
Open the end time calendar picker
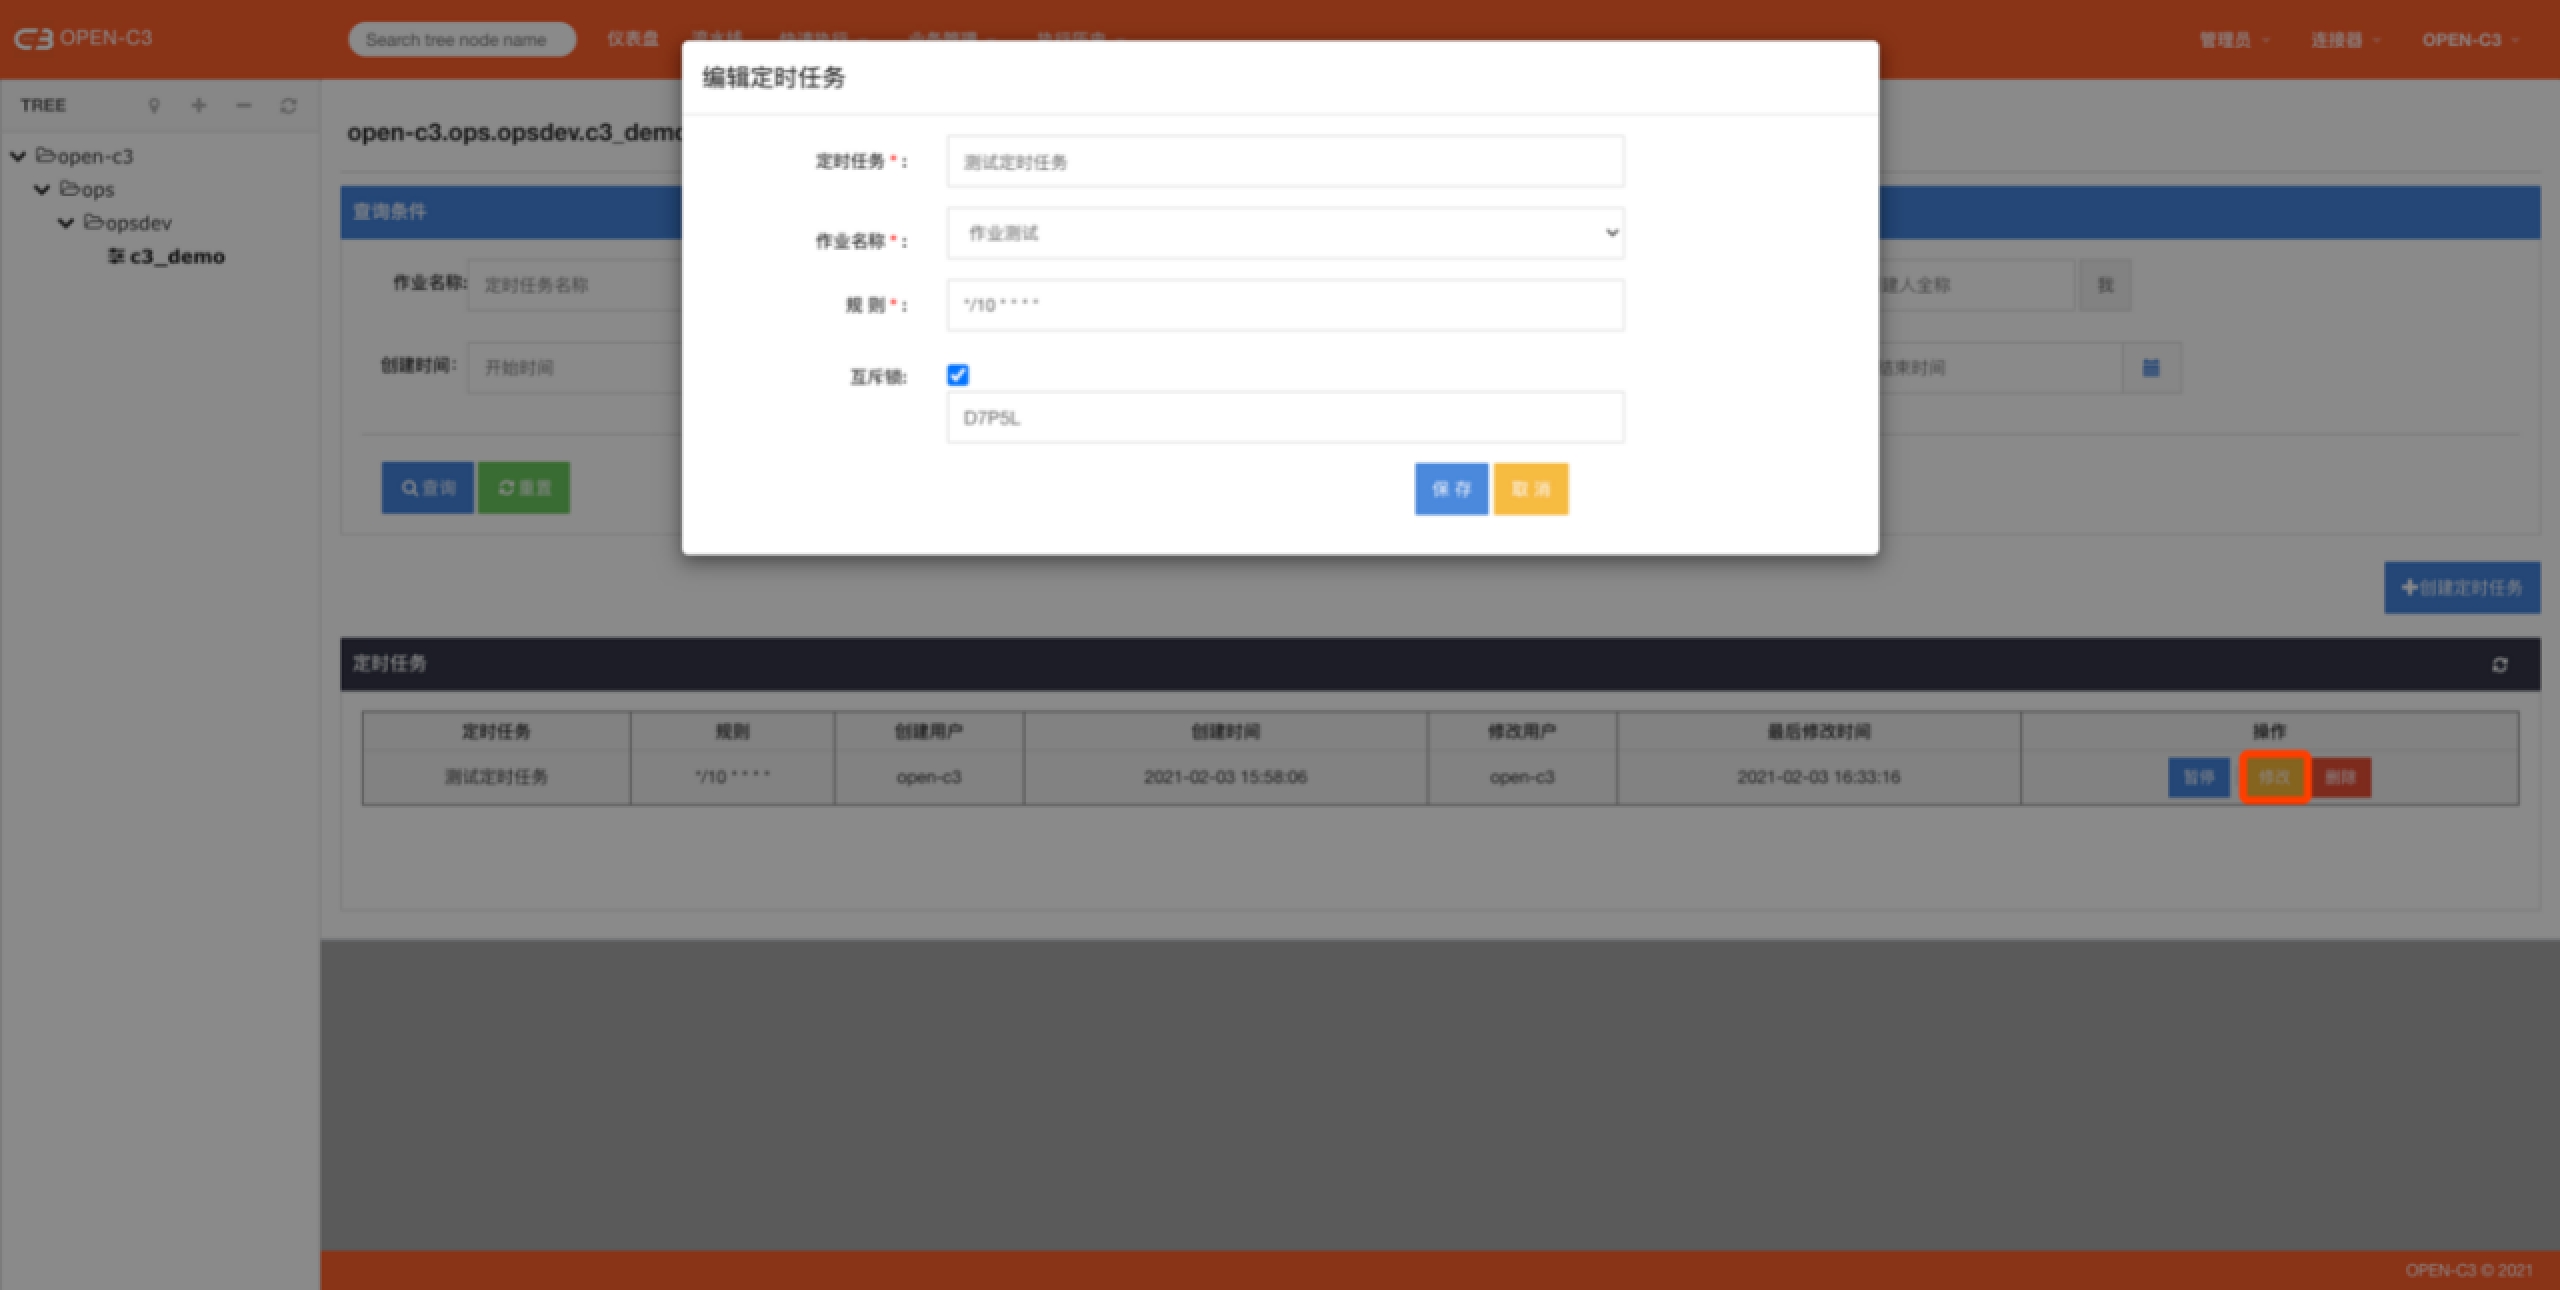click(2151, 368)
